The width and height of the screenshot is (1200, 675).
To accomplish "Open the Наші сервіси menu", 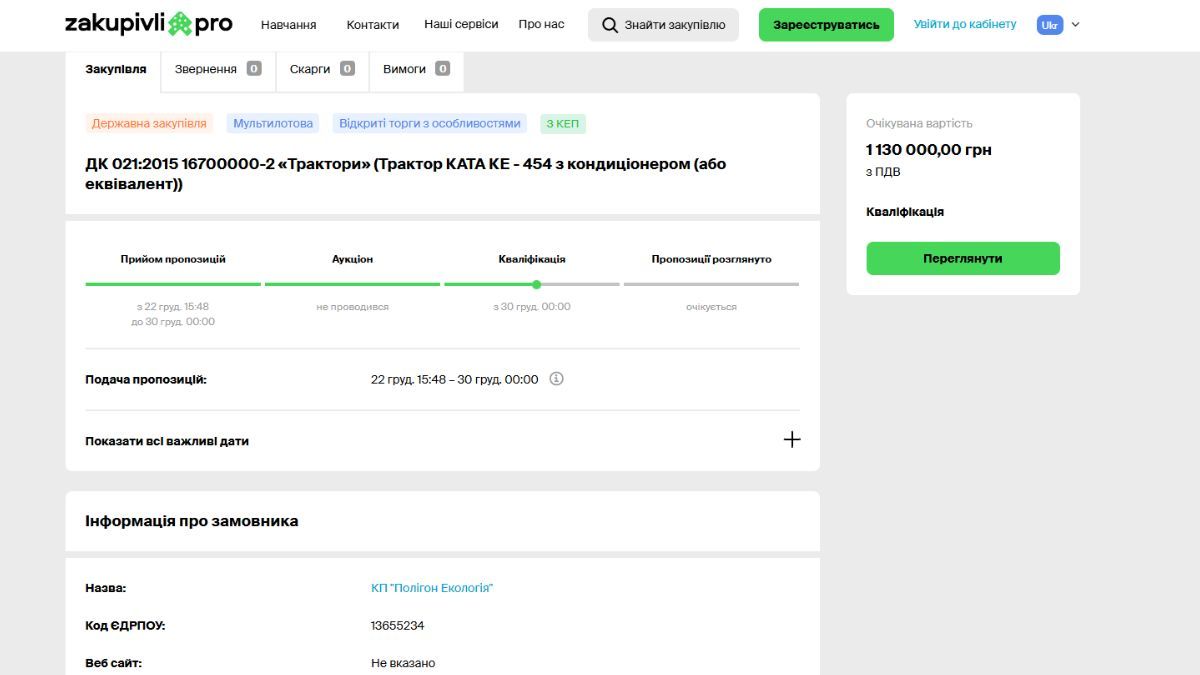I will click(461, 24).
